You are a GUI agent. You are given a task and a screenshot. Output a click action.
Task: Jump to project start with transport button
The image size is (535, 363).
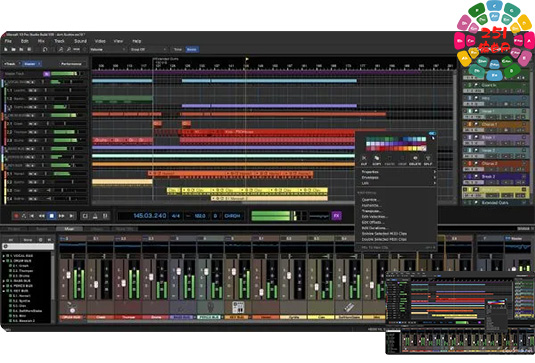click(x=32, y=216)
